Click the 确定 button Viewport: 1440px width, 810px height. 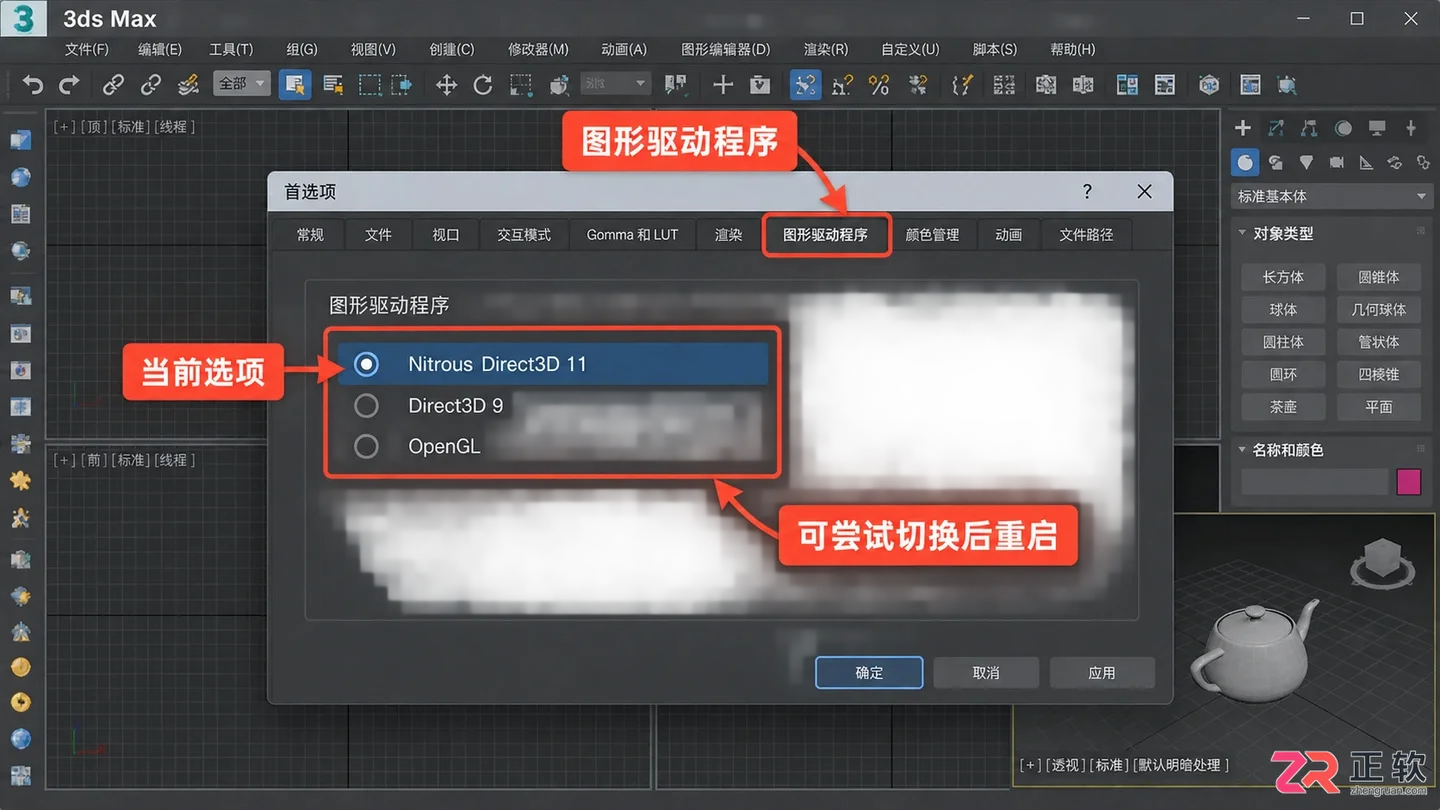(x=869, y=673)
